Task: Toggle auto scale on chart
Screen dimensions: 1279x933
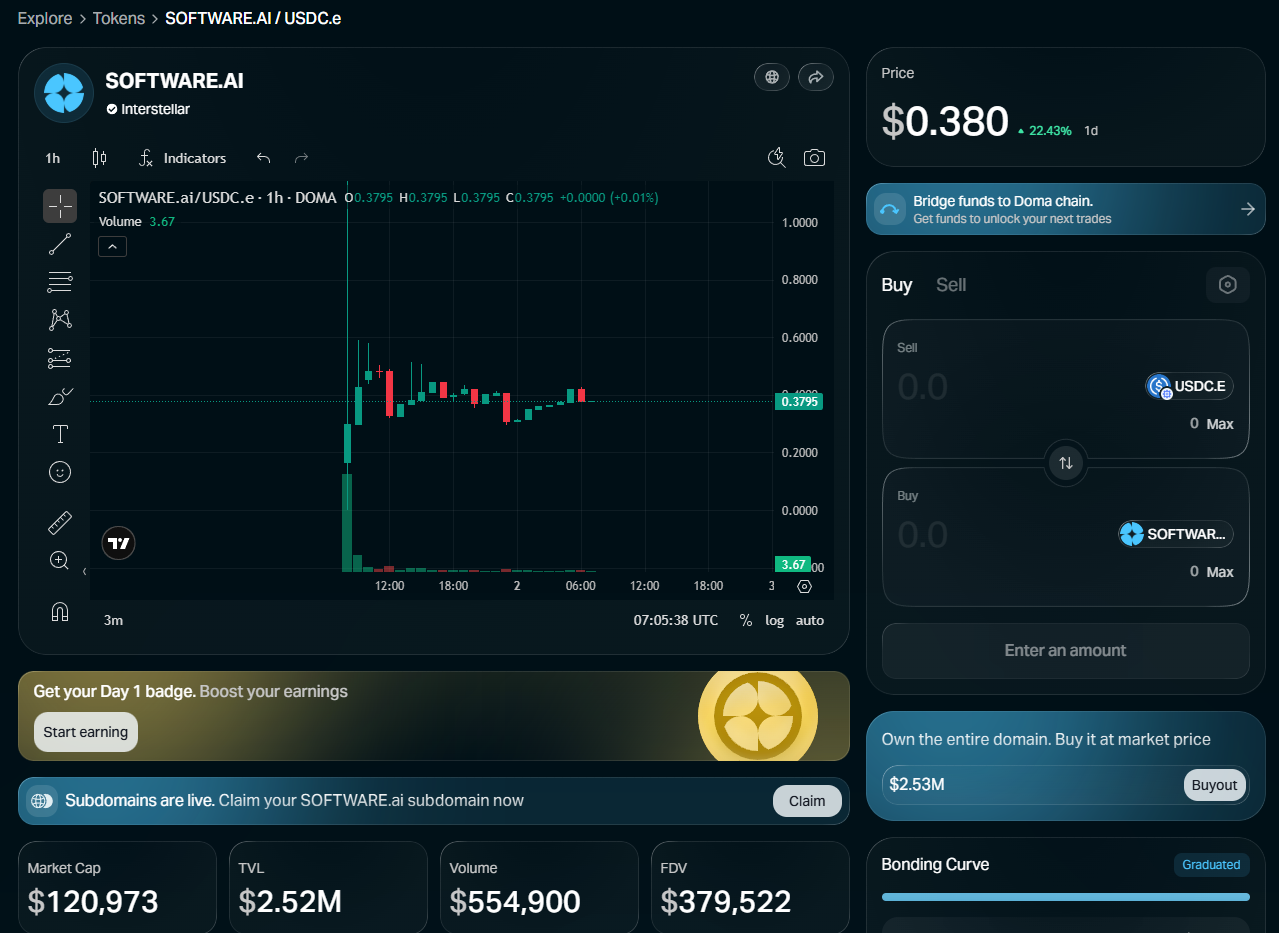Action: point(810,620)
